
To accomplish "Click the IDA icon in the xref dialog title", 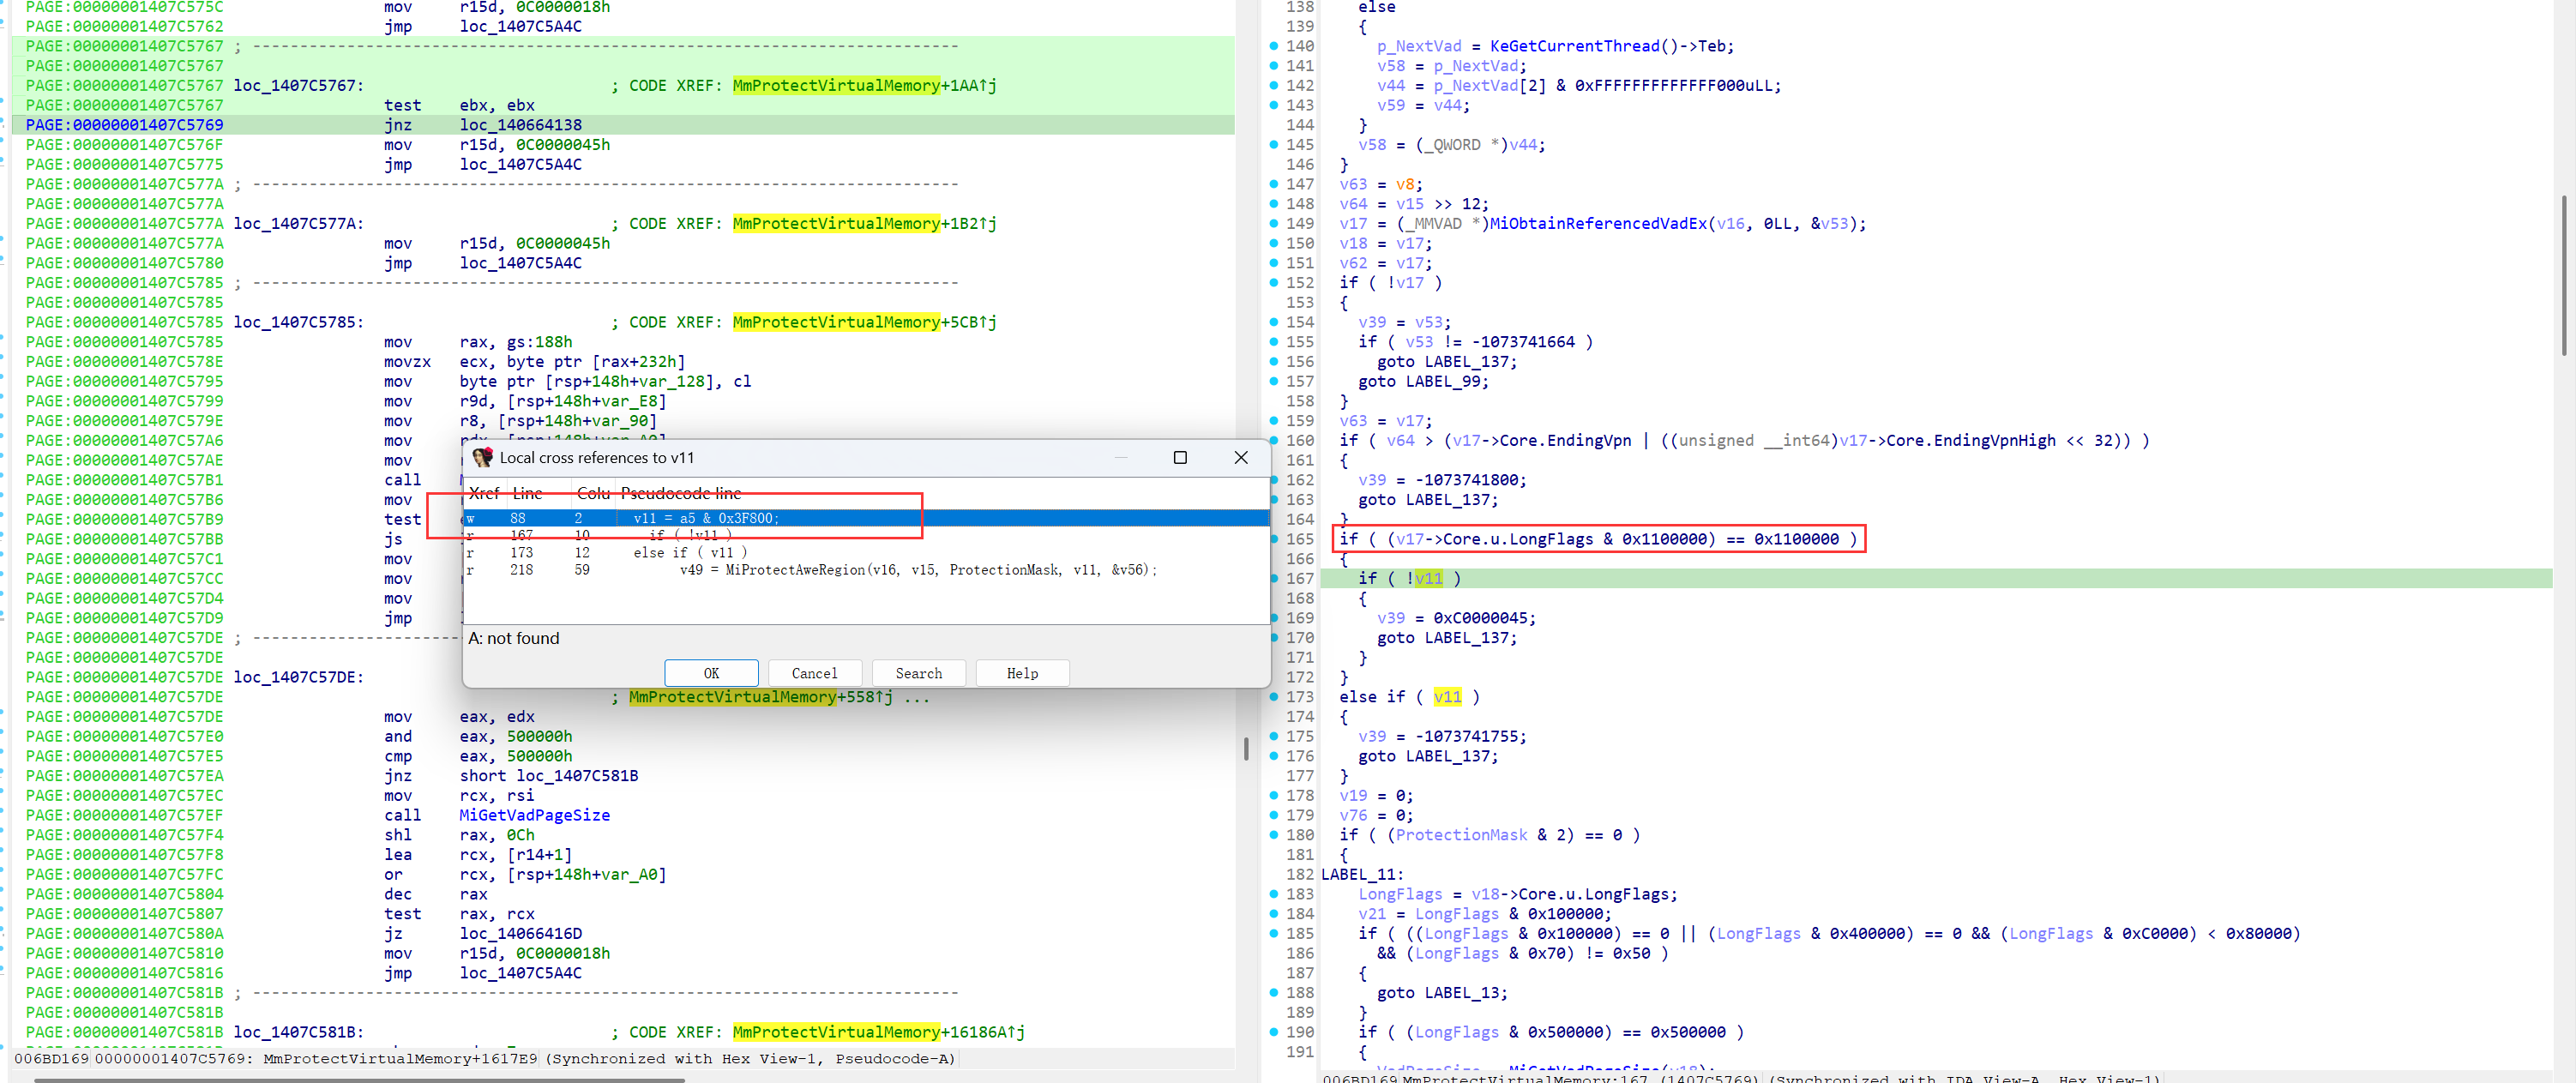I will (x=483, y=457).
